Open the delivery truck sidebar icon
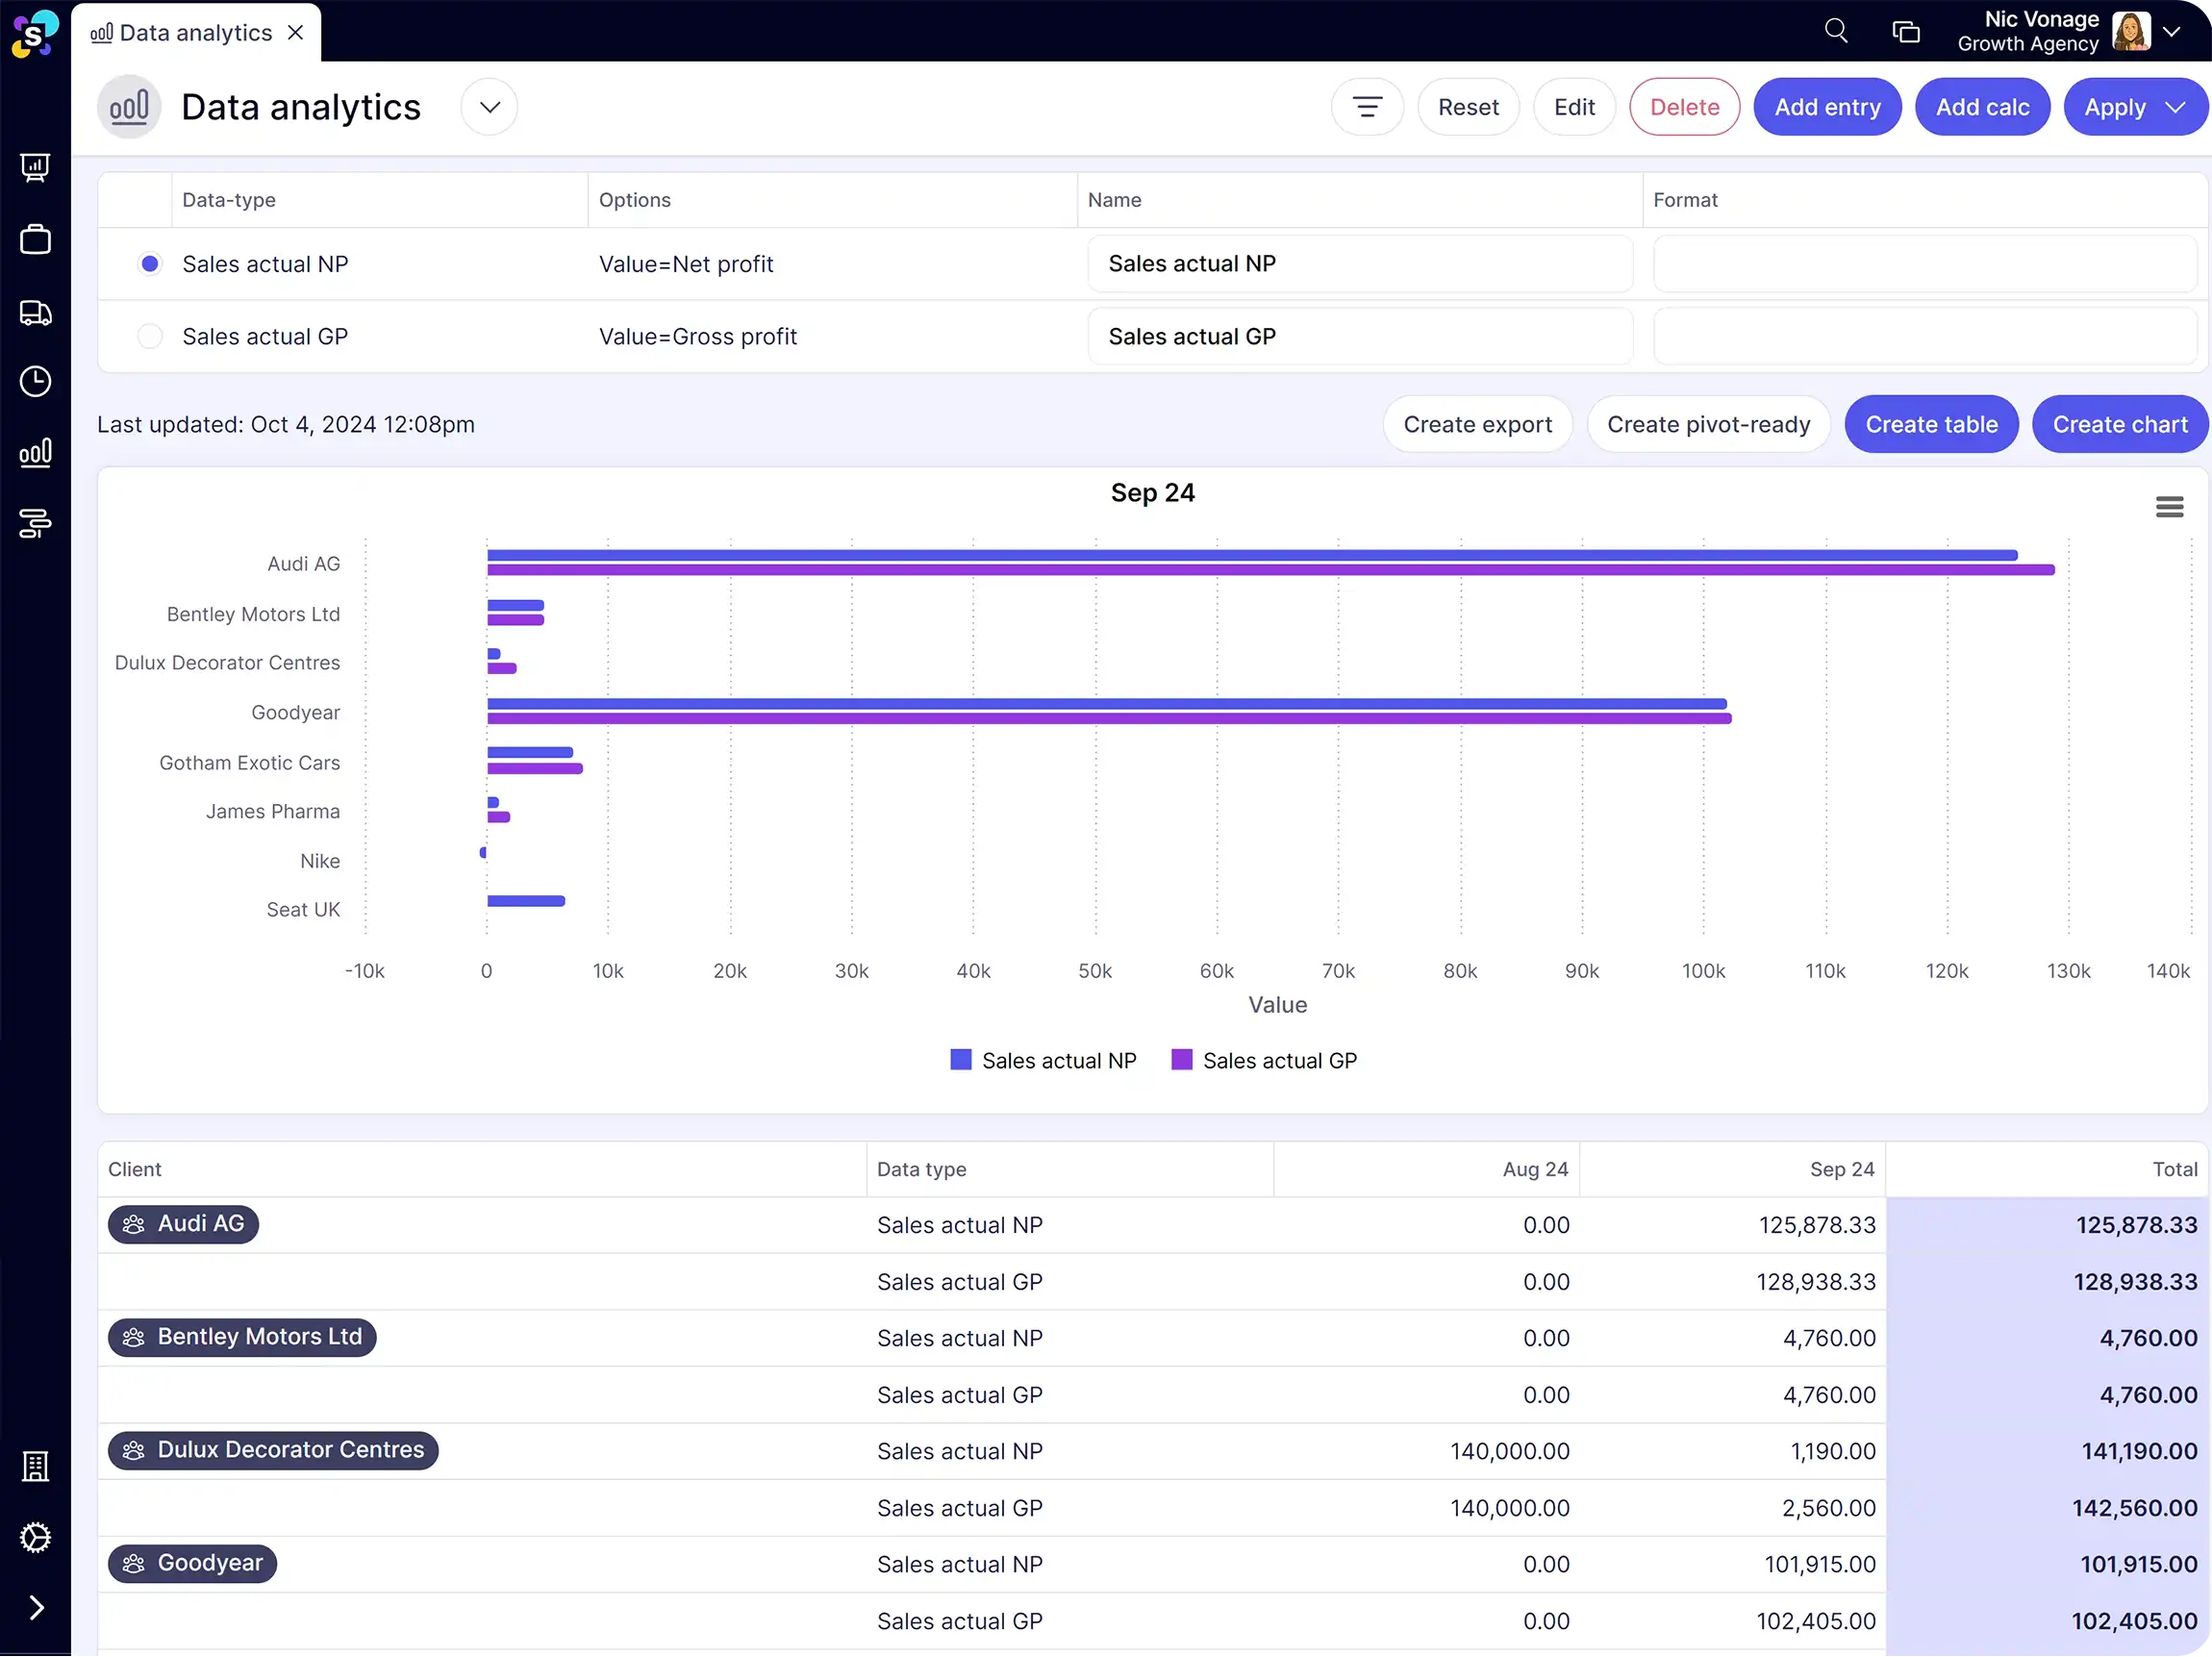 tap(35, 312)
